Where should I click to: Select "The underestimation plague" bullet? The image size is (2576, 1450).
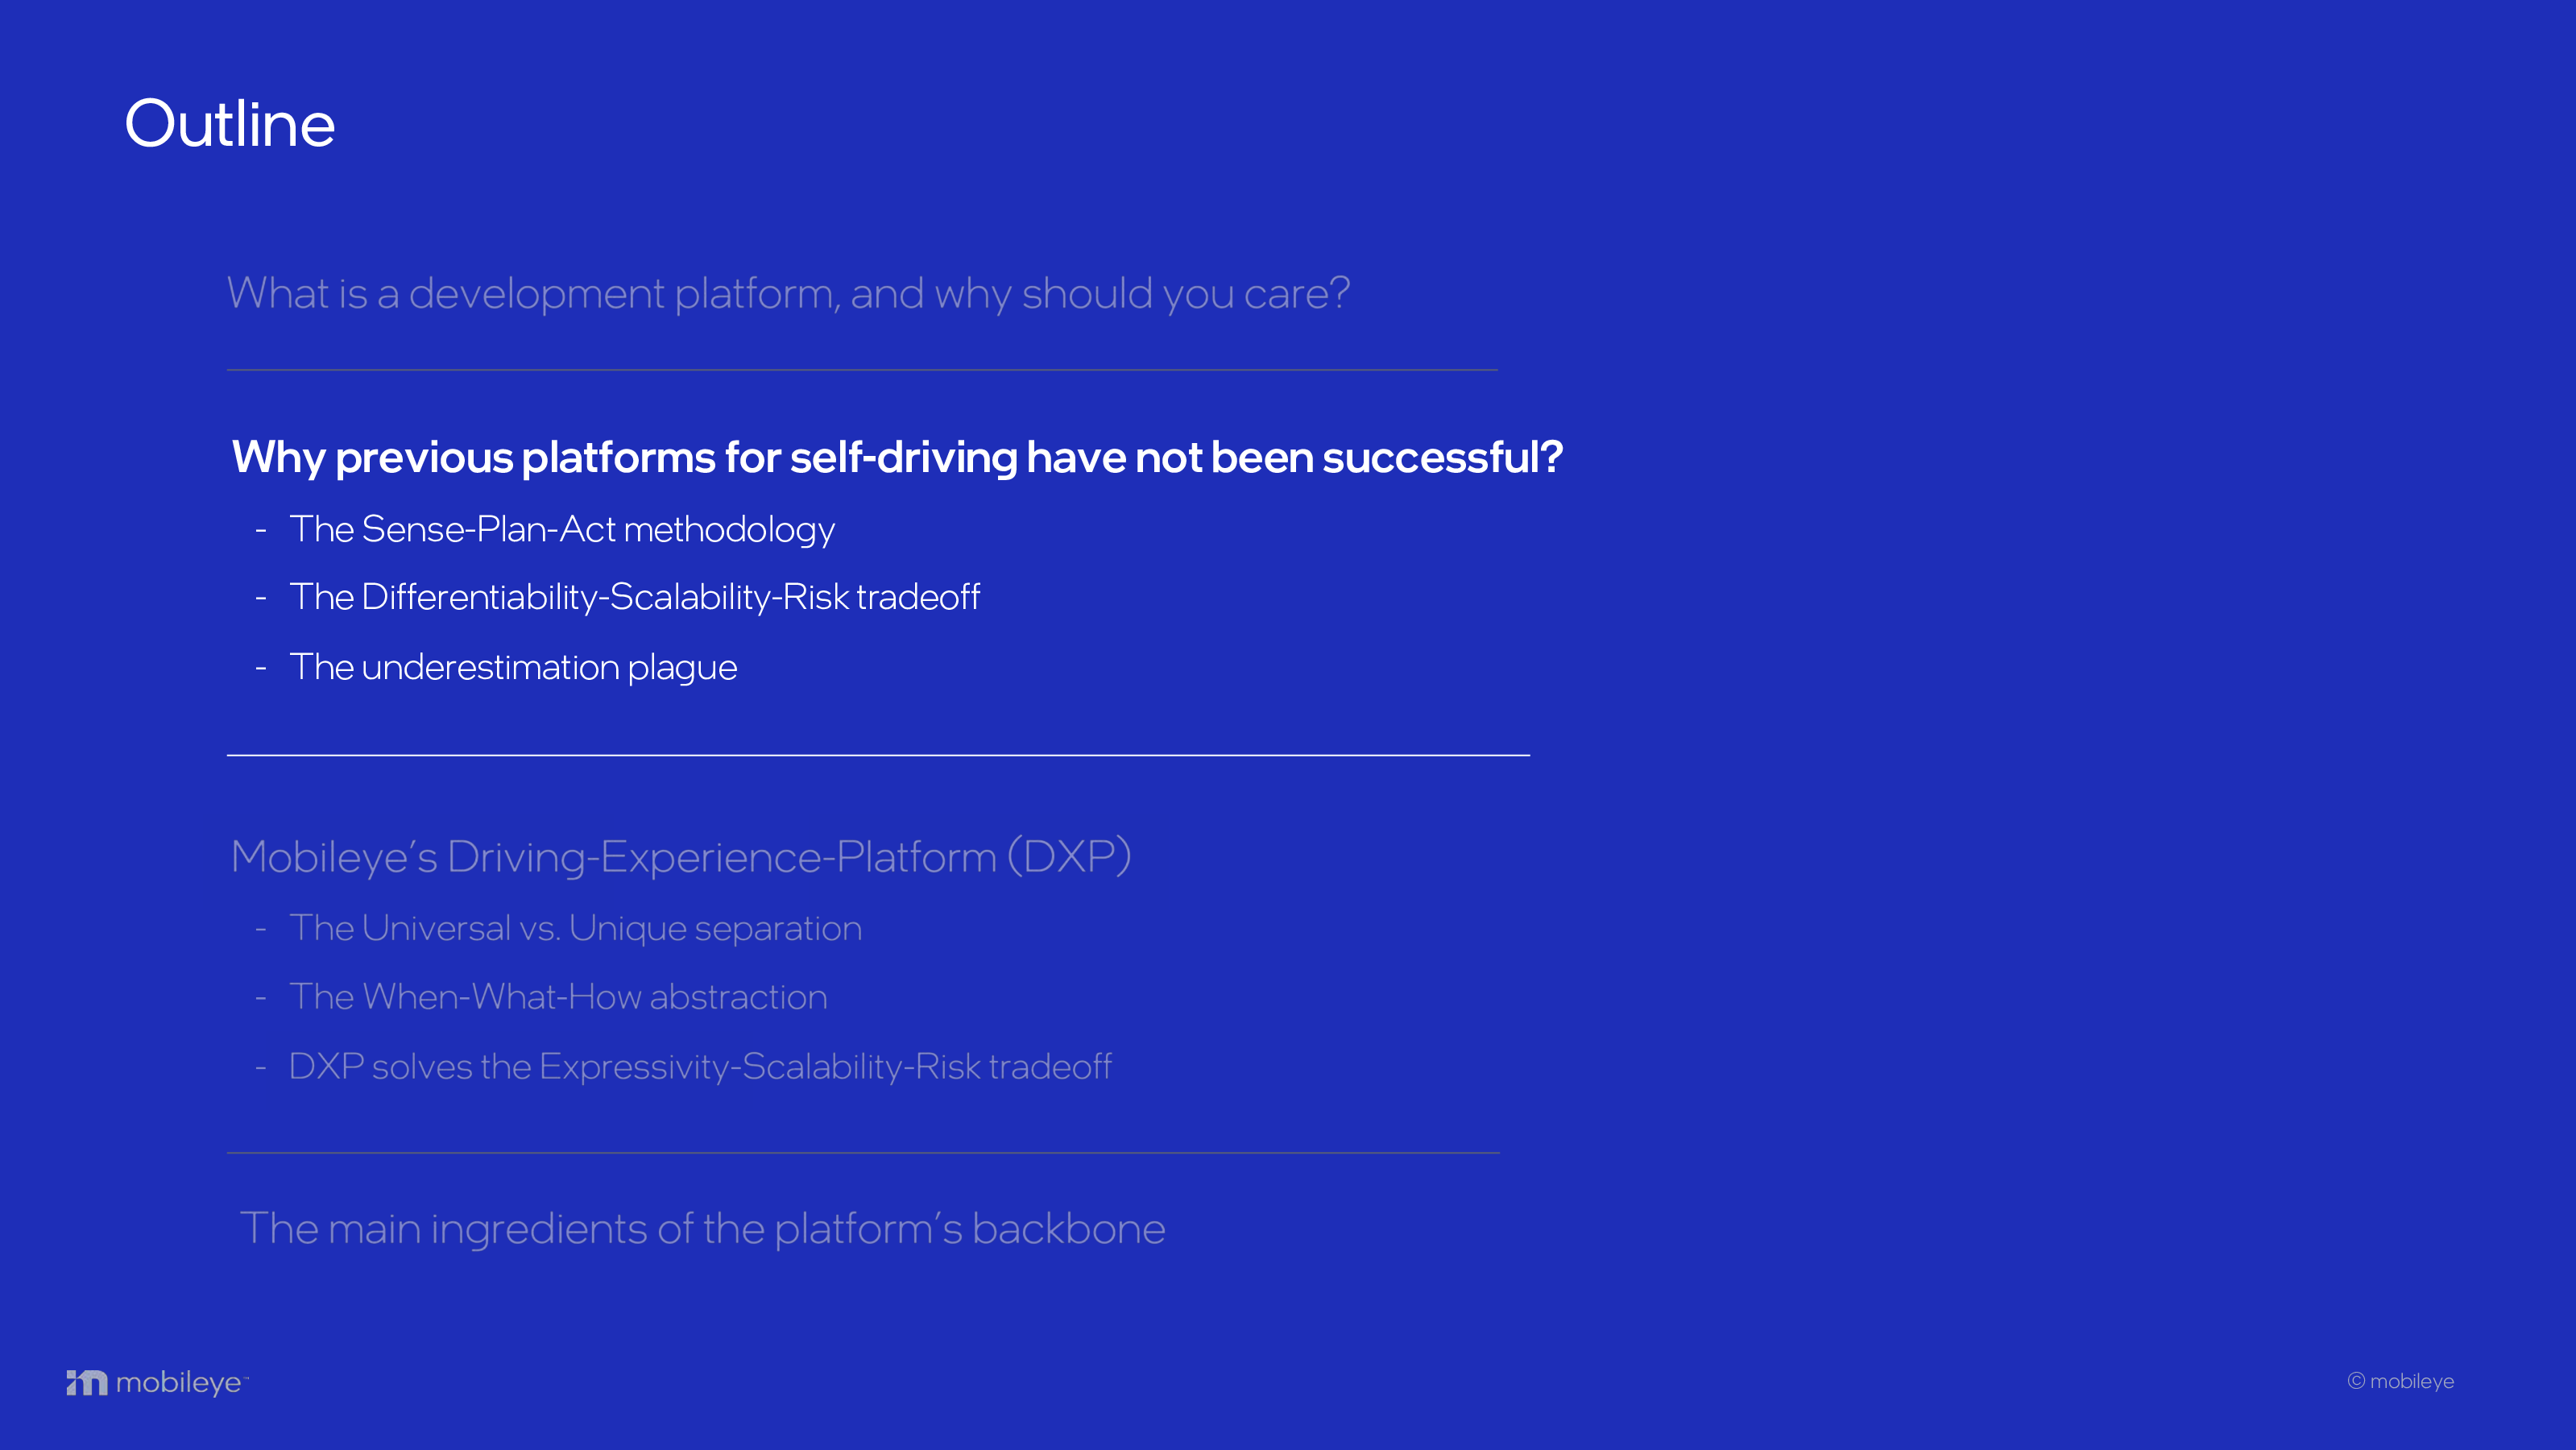click(x=513, y=667)
